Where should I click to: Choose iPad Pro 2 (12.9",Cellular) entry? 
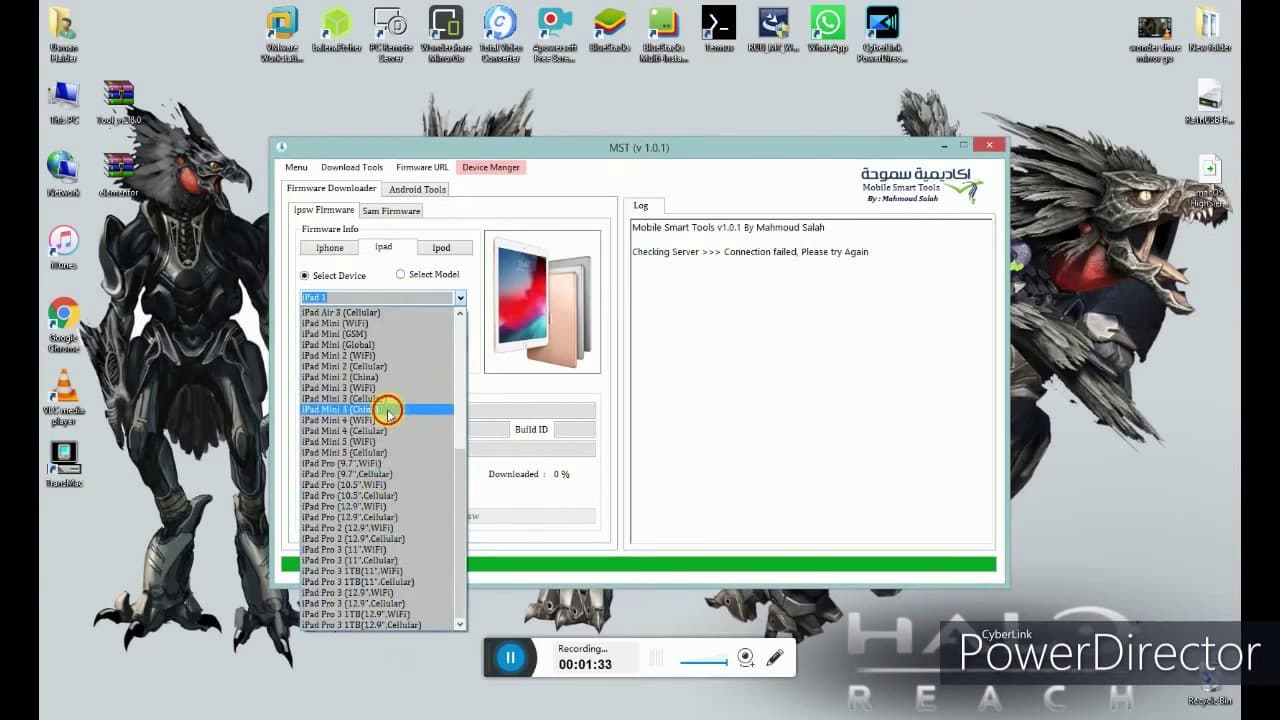[377, 539]
